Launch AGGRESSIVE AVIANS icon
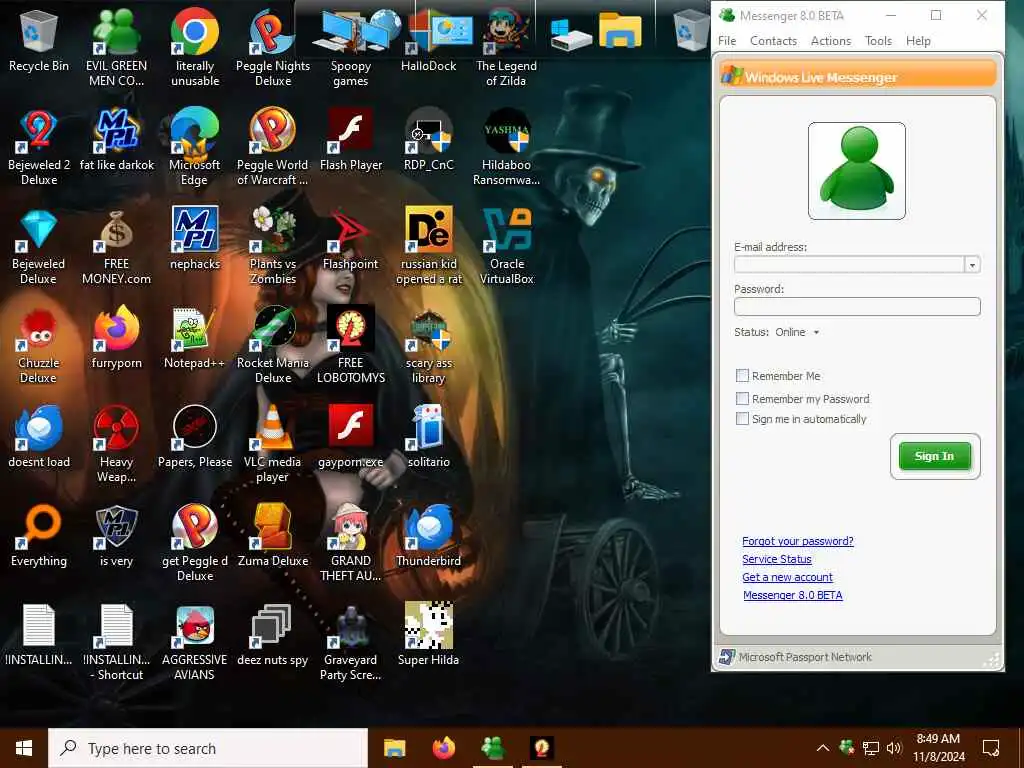The height and width of the screenshot is (768, 1024). pos(195,643)
